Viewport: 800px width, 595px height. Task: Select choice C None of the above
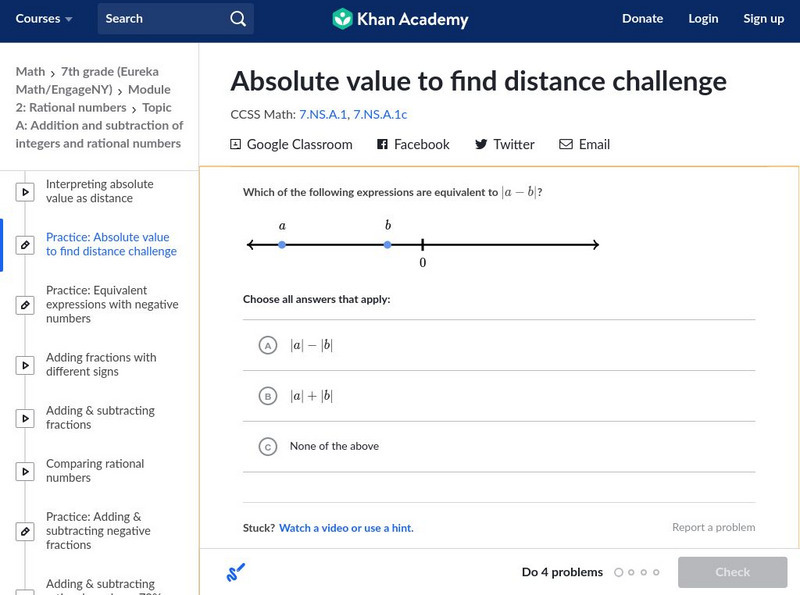coord(267,447)
